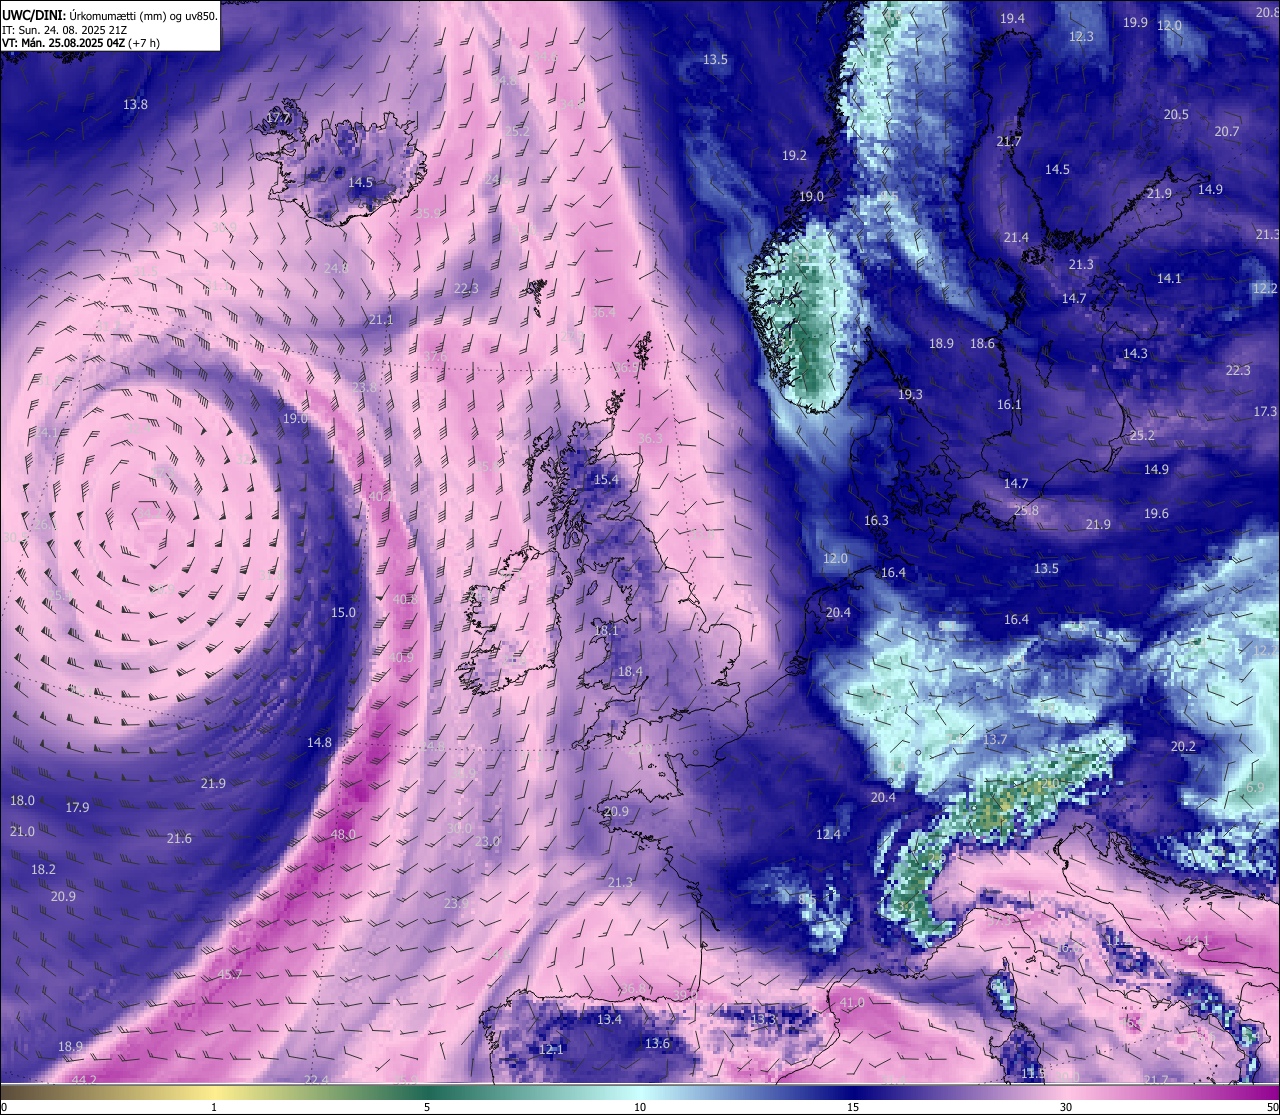Click the 48.0 value in the moisture band
This screenshot has width=1280, height=1115.
(x=343, y=834)
